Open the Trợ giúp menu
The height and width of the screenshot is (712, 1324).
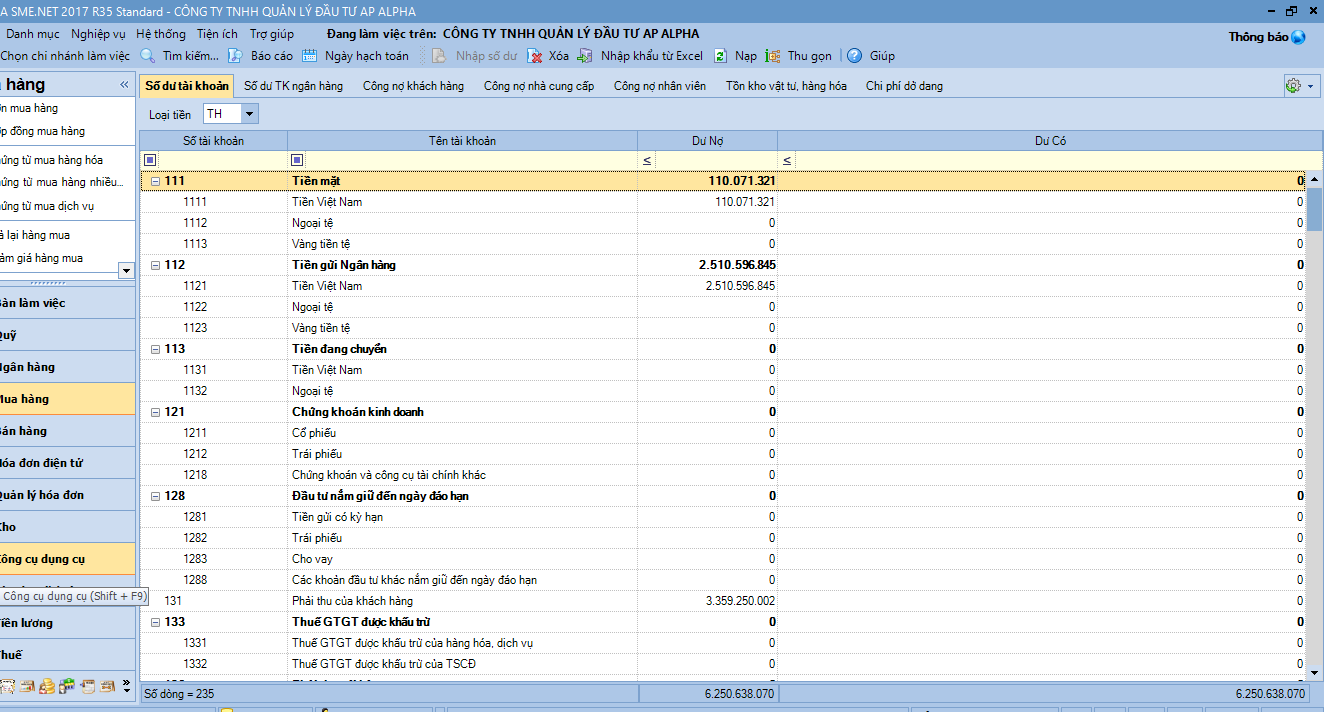(x=272, y=34)
